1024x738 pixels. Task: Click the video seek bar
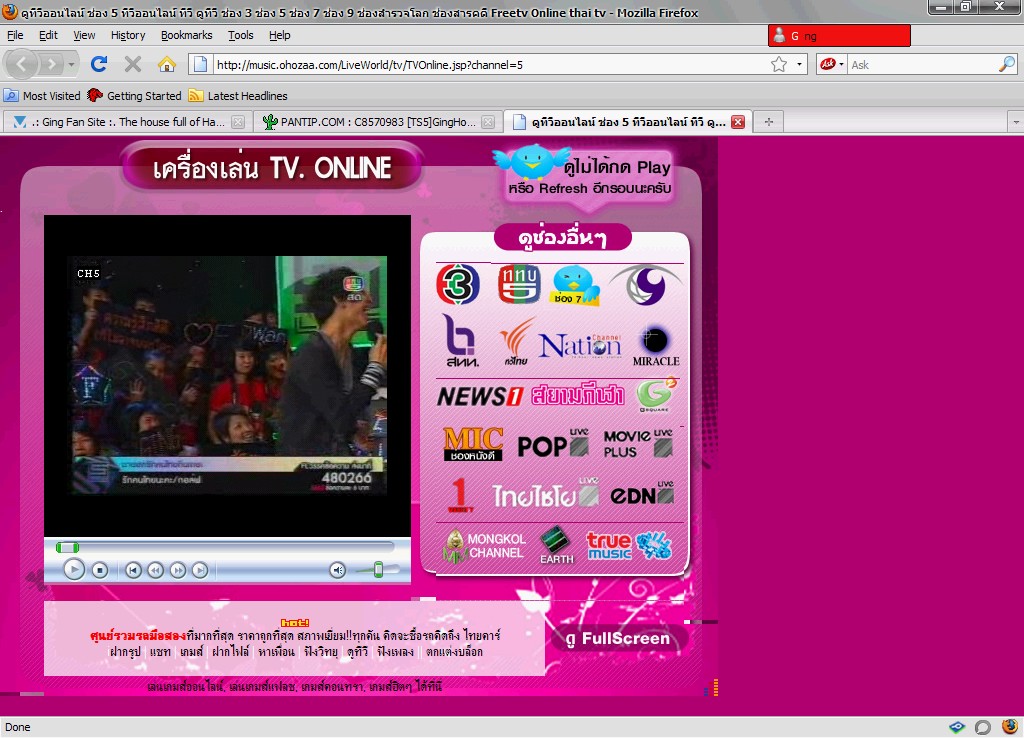(x=225, y=547)
